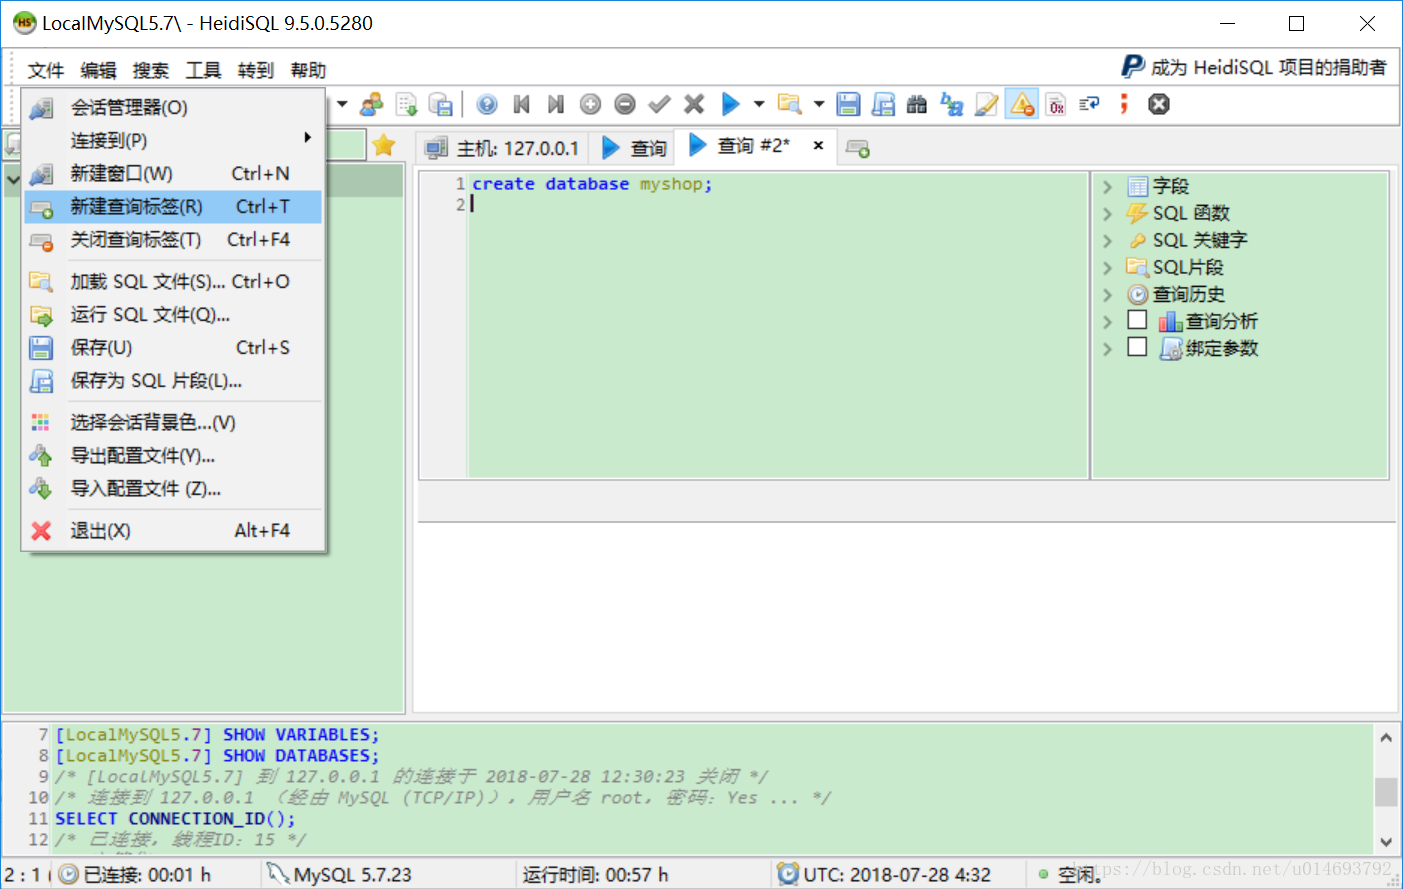Click the cancel editing X icon
The width and height of the screenshot is (1403, 889).
pos(694,104)
